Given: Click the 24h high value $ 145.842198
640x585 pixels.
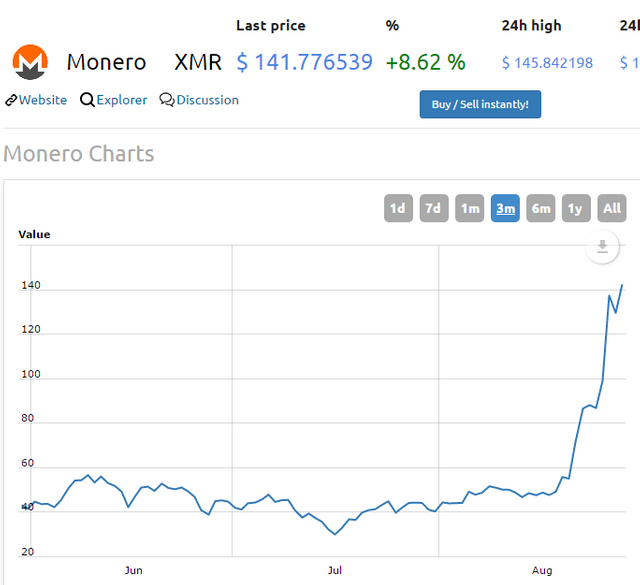Looking at the screenshot, I should click(x=547, y=63).
